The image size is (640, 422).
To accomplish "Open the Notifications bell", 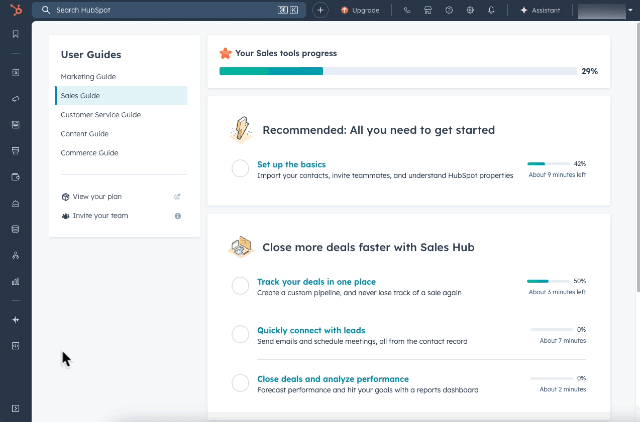I will tap(491, 10).
